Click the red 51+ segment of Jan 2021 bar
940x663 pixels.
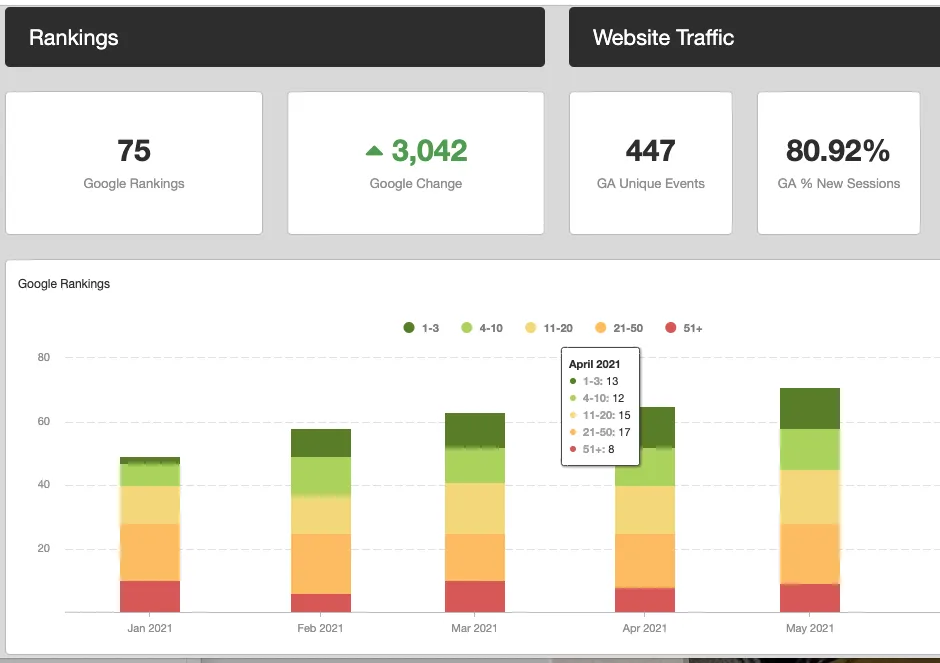[150, 596]
